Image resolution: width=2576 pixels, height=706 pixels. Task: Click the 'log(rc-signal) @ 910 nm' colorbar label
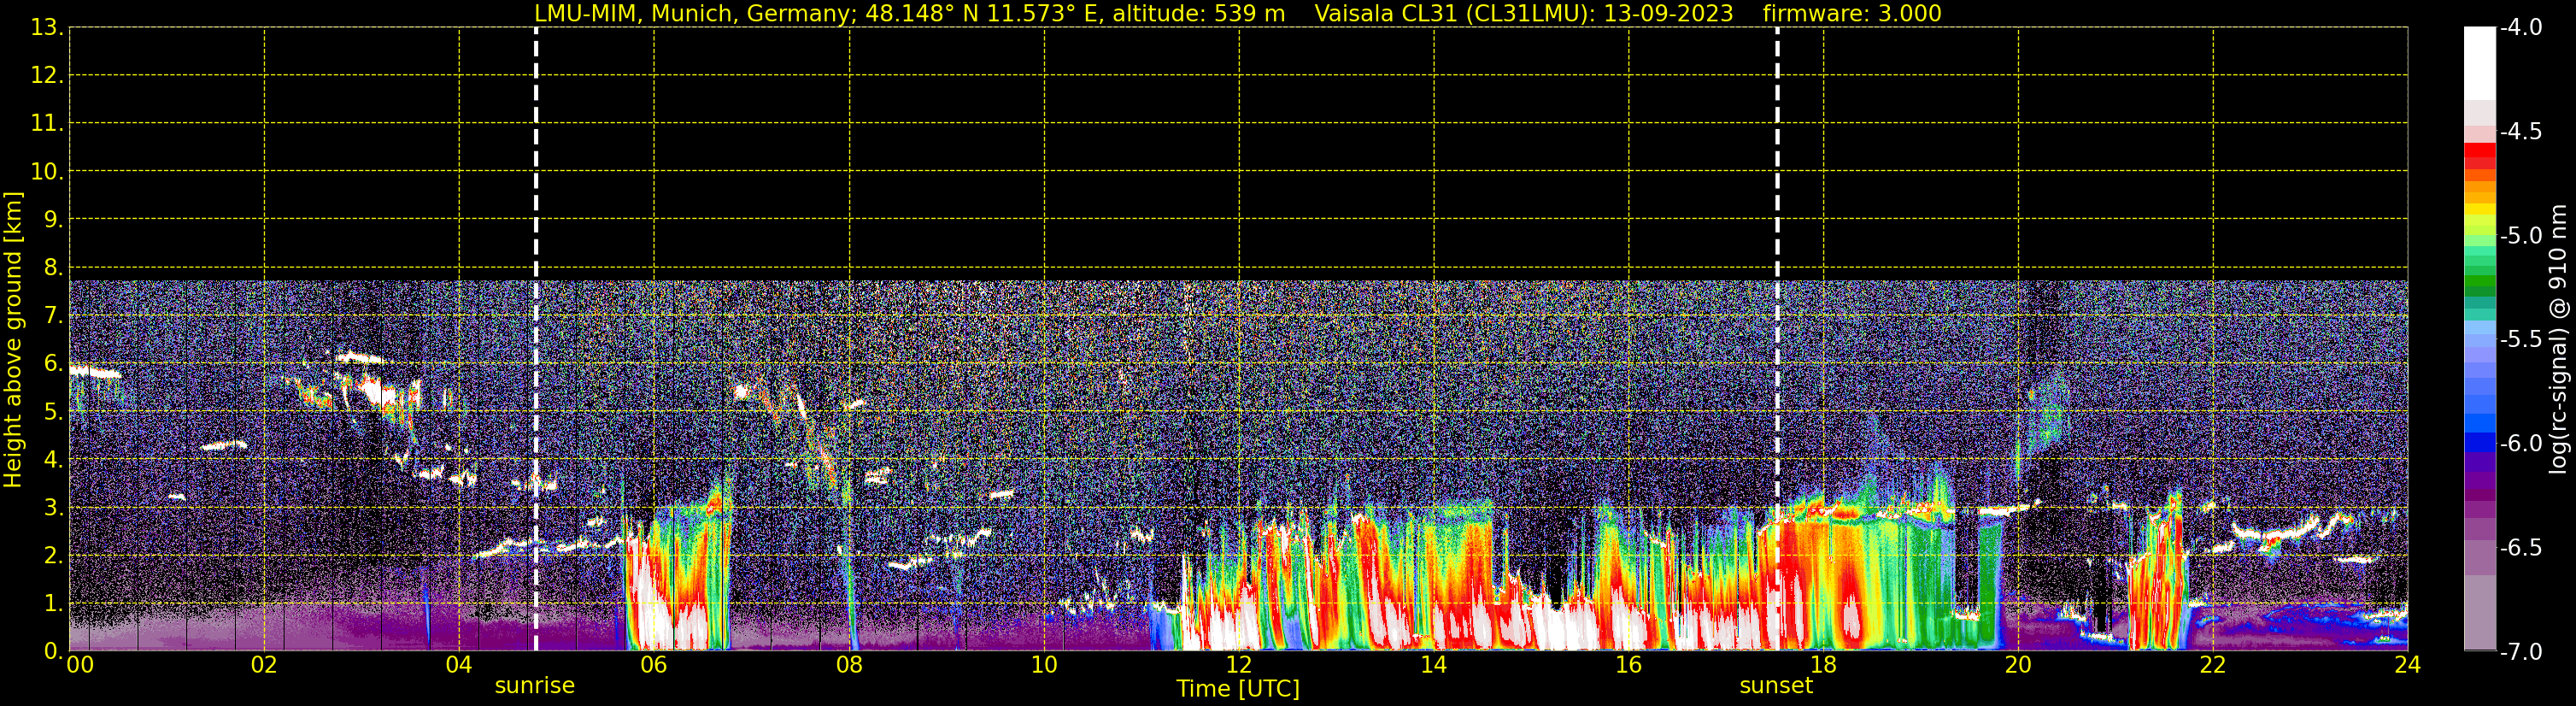[2558, 339]
